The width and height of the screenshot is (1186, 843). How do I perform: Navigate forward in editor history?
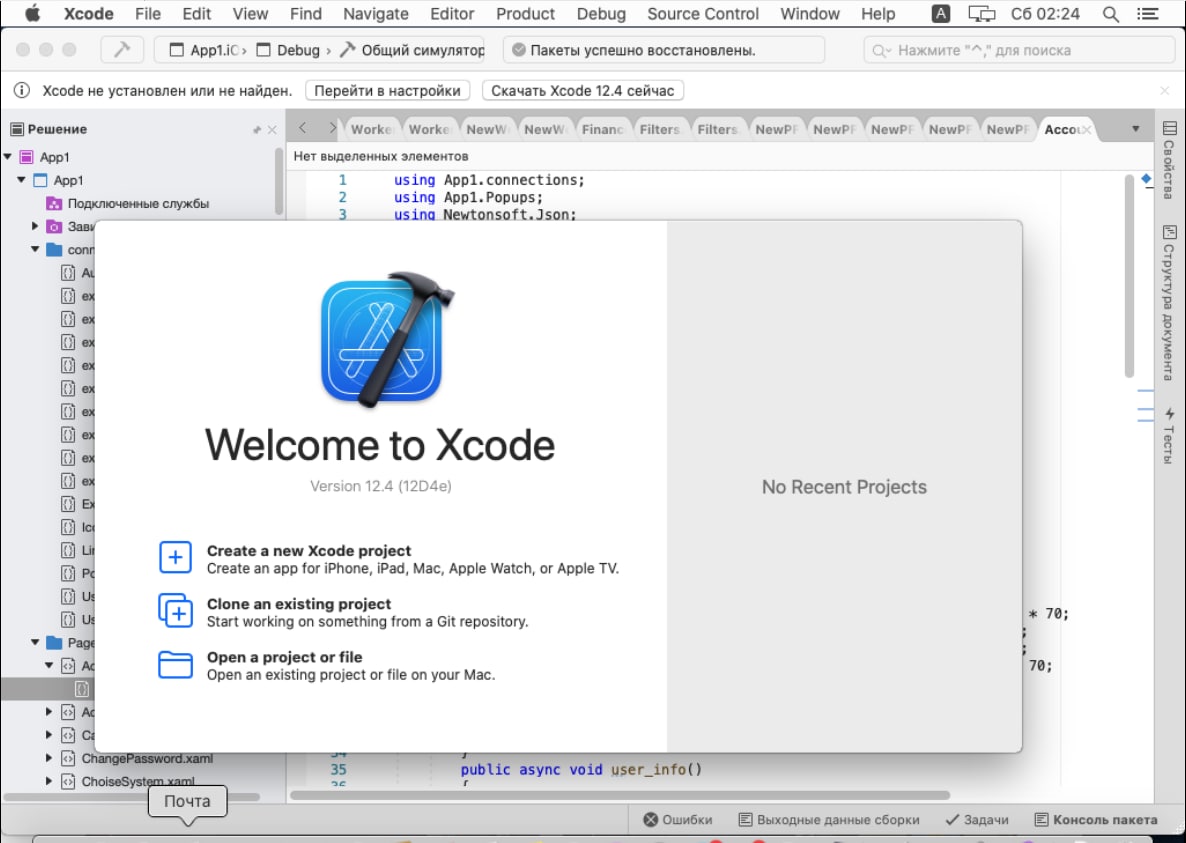[332, 128]
